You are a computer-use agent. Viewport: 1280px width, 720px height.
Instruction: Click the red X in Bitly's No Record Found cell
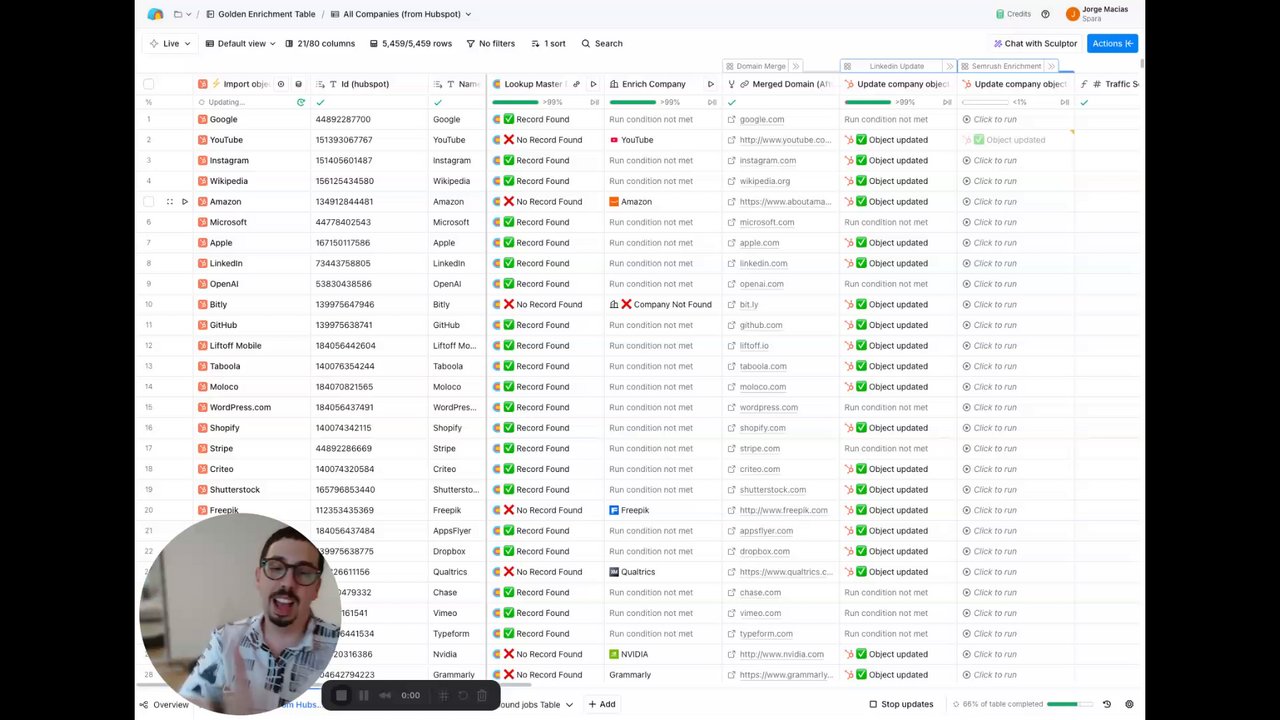[x=509, y=305]
